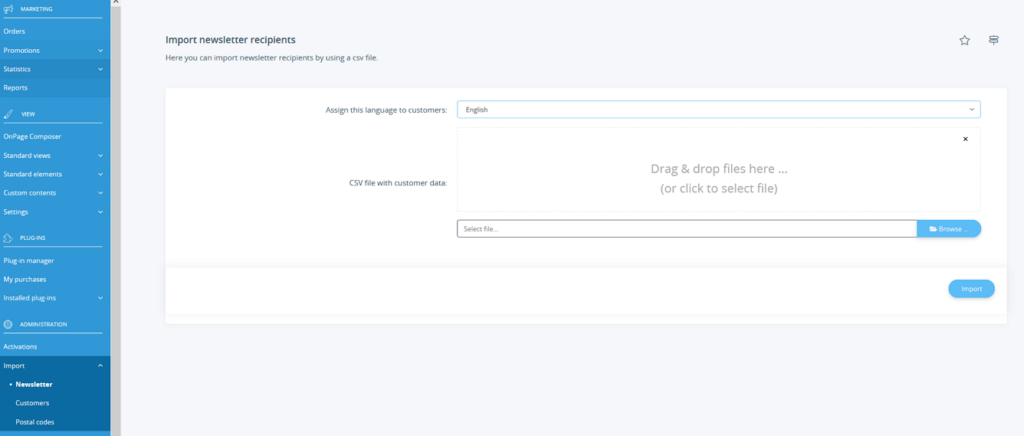Remove file using the X in drop zone
Image resolution: width=1024 pixels, height=436 pixels.
pos(965,139)
